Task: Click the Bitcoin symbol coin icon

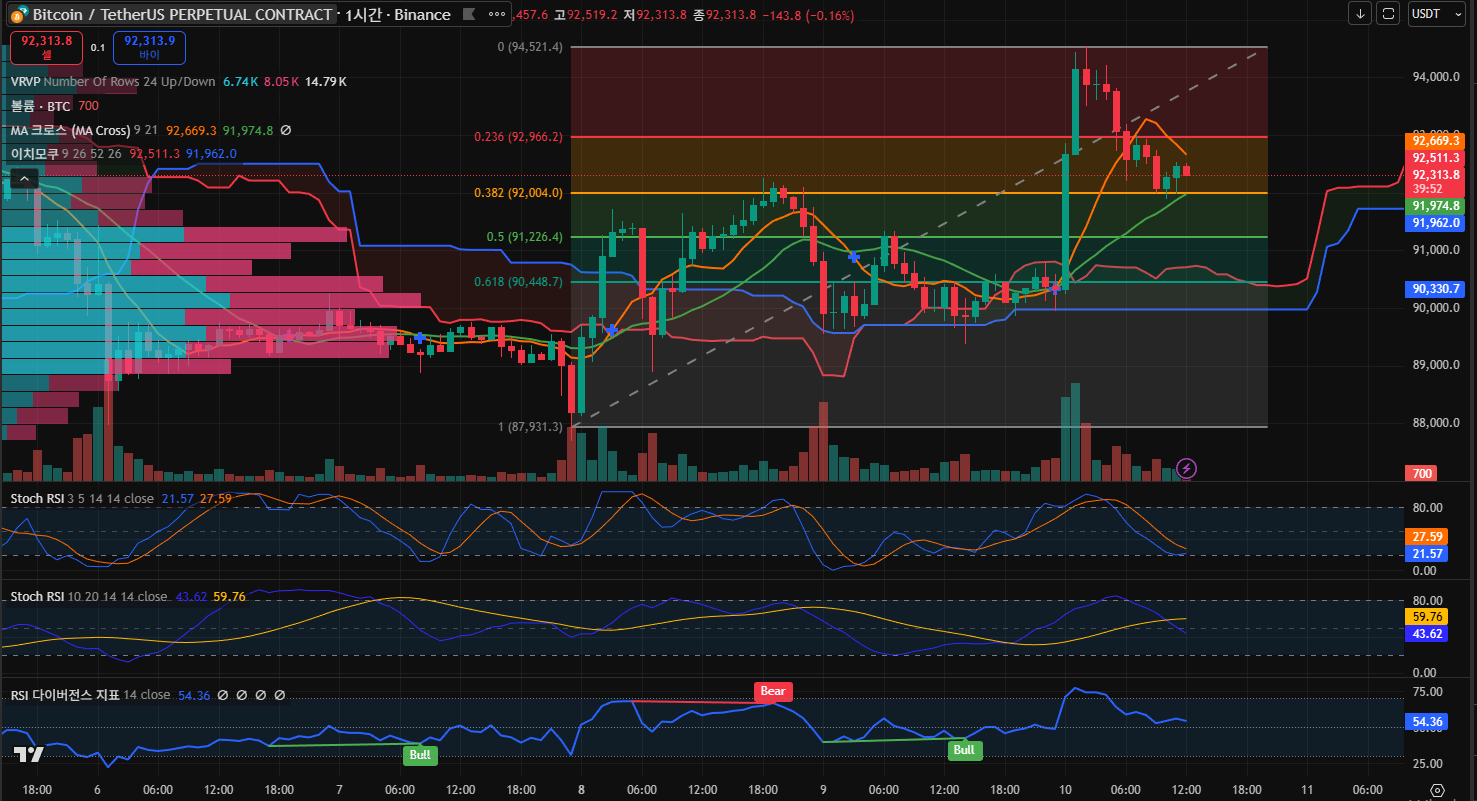Action: pos(19,15)
